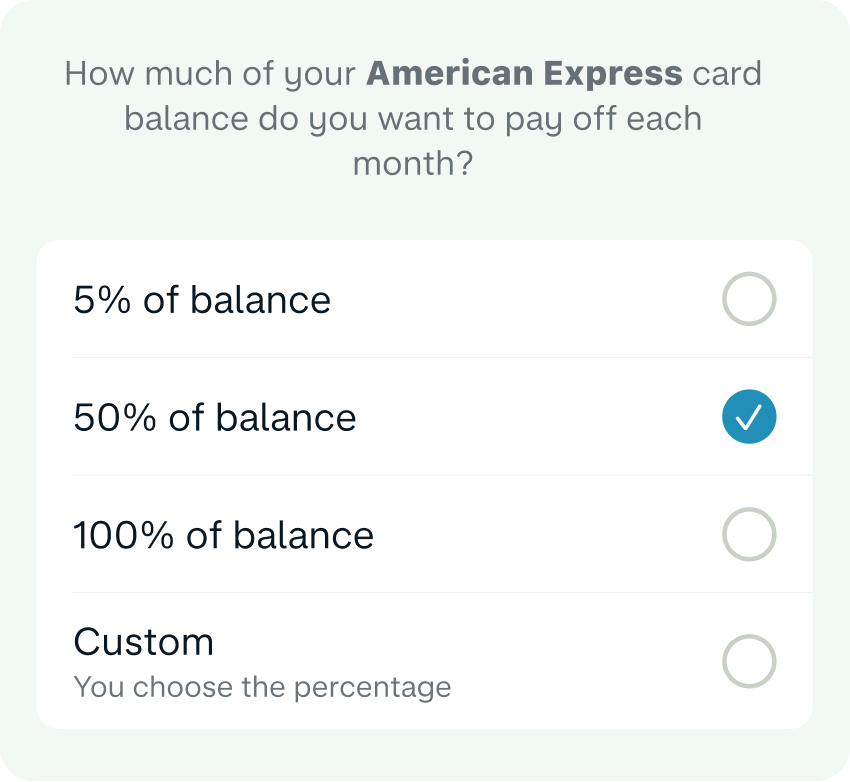This screenshot has height=782, width=850.
Task: Select the 100% of balance radio button
Action: coord(749,535)
